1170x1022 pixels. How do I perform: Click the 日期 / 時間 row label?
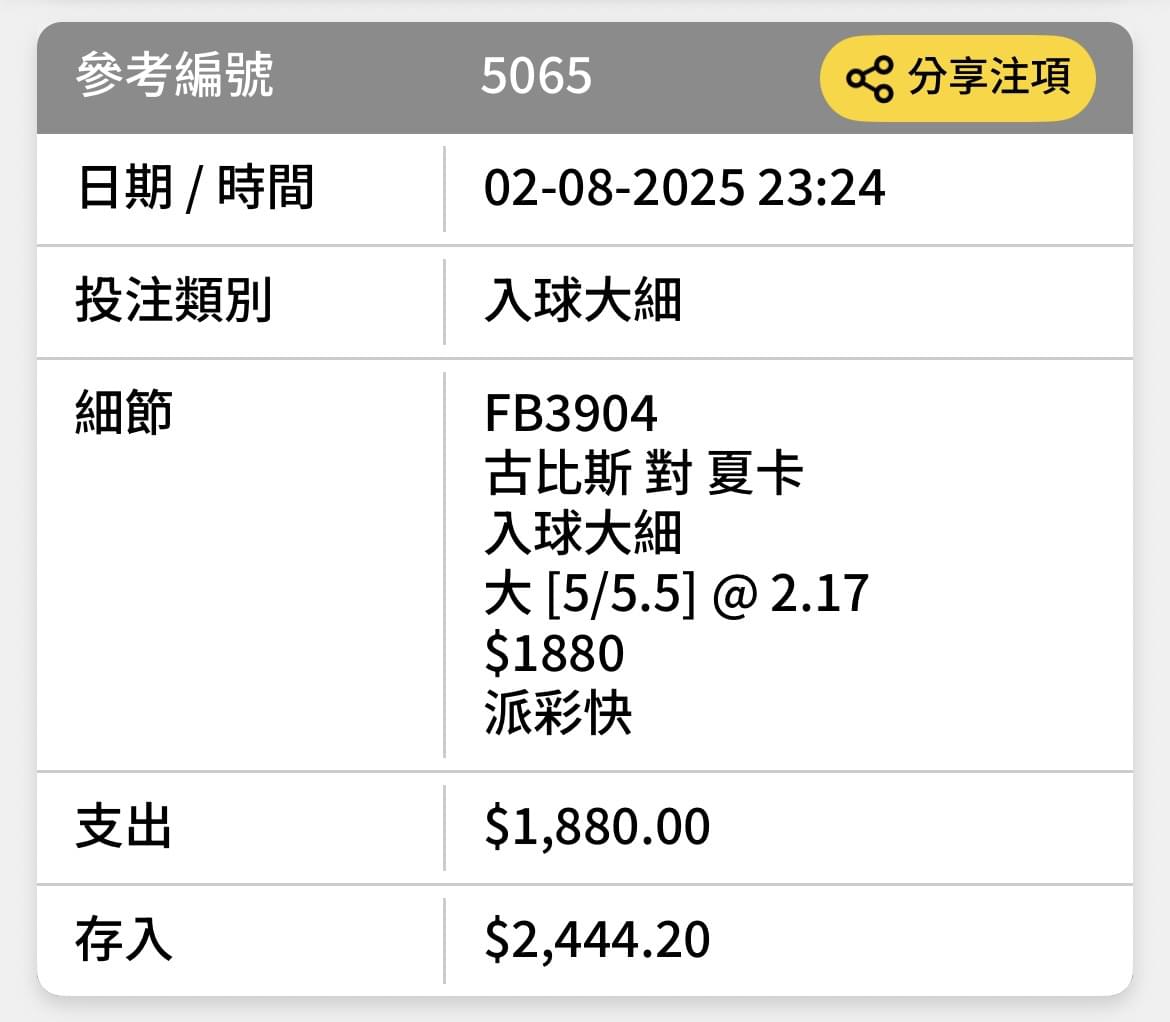pyautogui.click(x=195, y=187)
